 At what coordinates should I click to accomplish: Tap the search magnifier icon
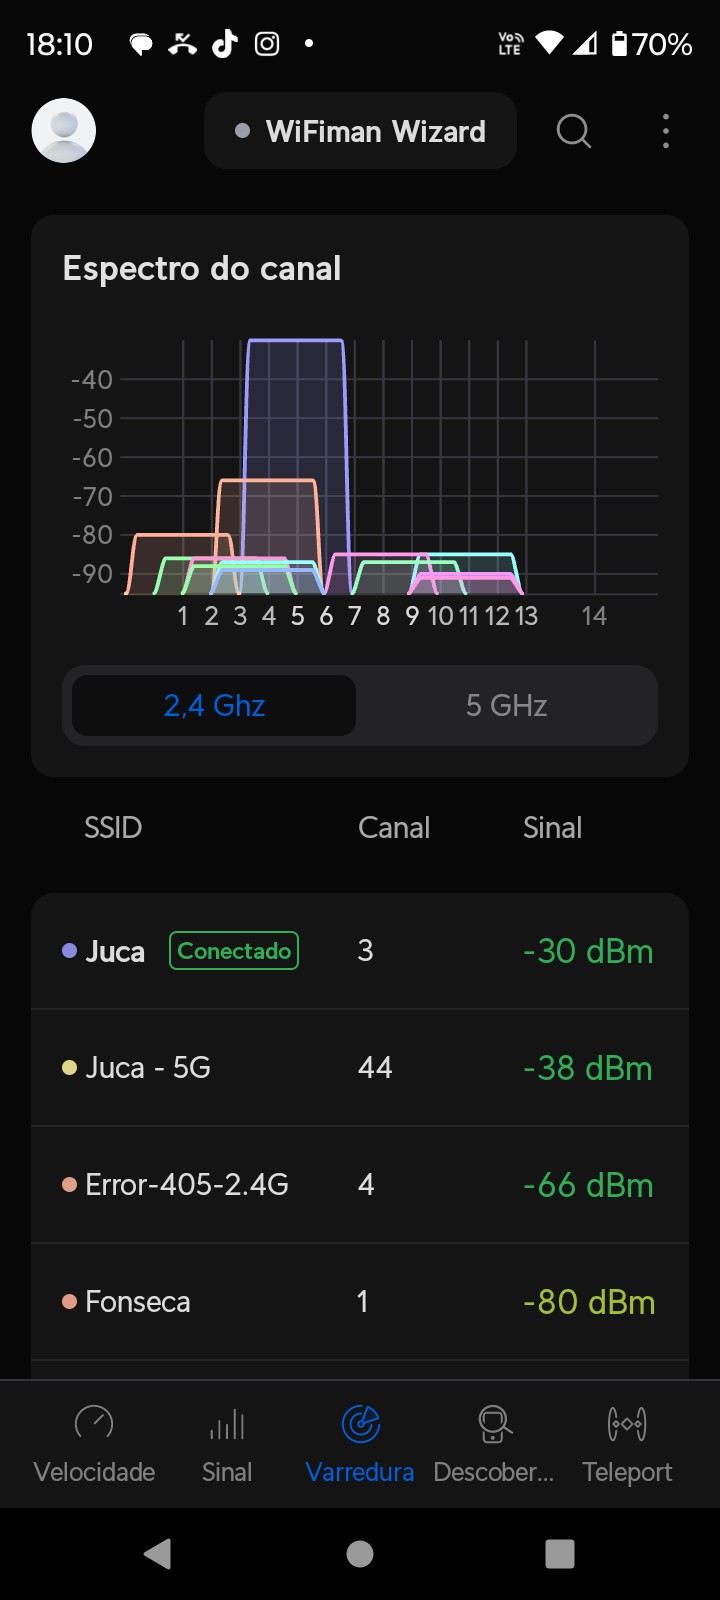point(573,131)
